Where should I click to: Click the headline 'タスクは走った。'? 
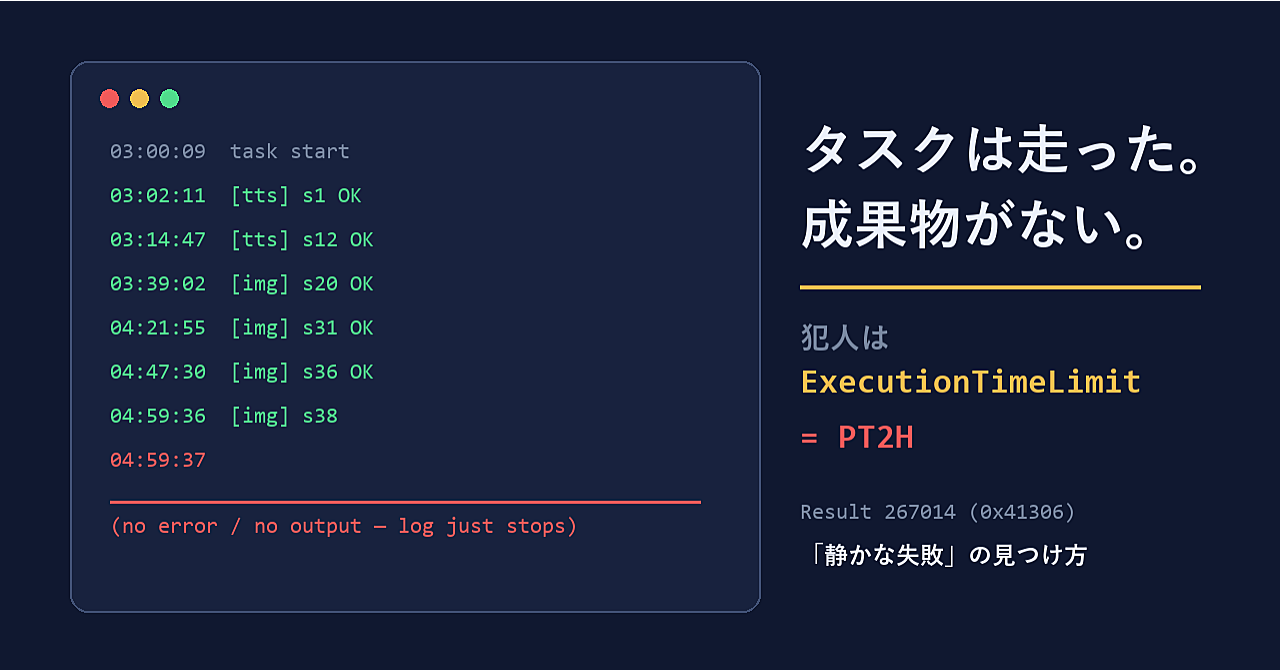click(1001, 153)
